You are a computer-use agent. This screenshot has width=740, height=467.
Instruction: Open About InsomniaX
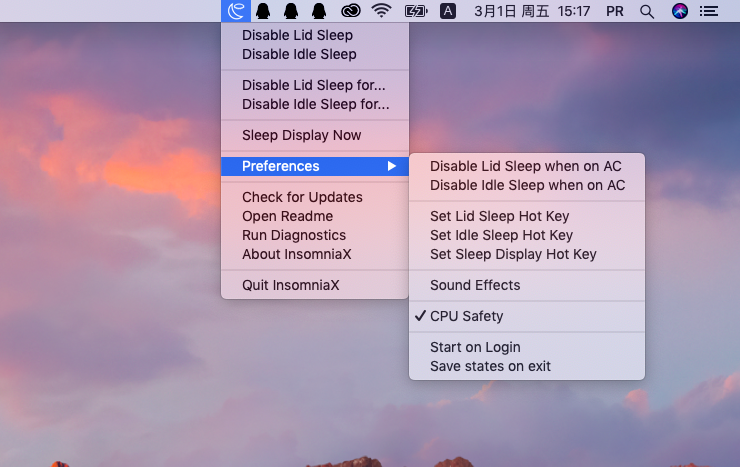(x=315, y=254)
